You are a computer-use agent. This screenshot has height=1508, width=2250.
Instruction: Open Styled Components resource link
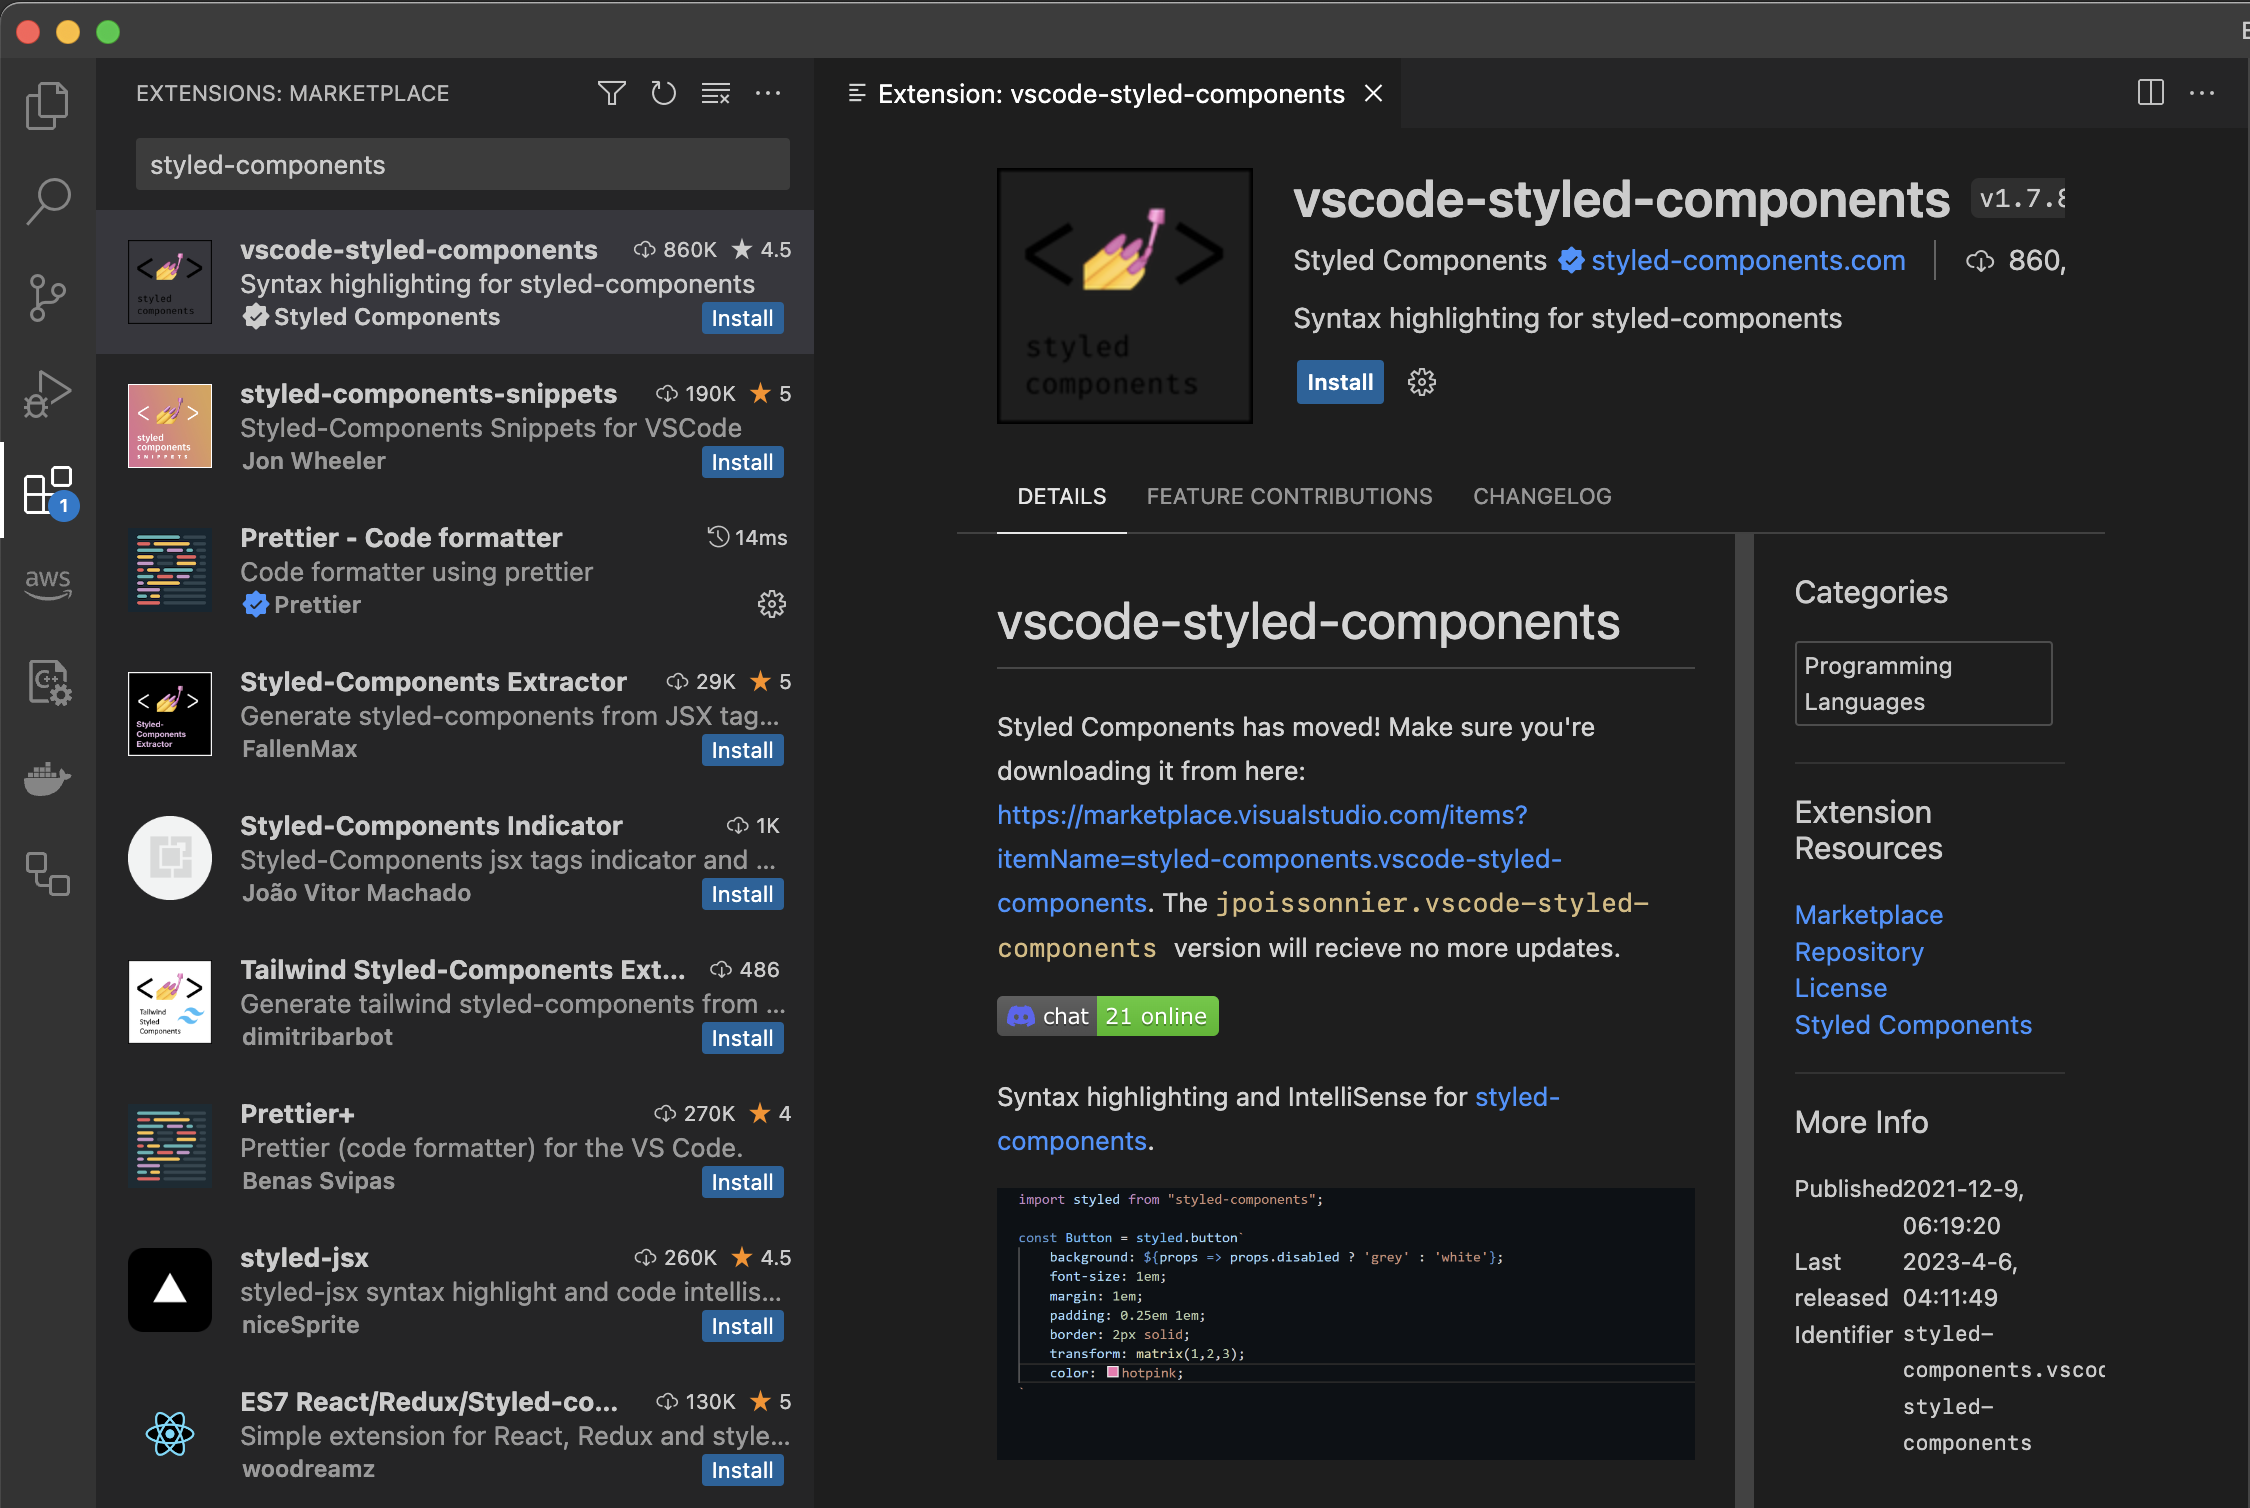[x=1912, y=1024]
